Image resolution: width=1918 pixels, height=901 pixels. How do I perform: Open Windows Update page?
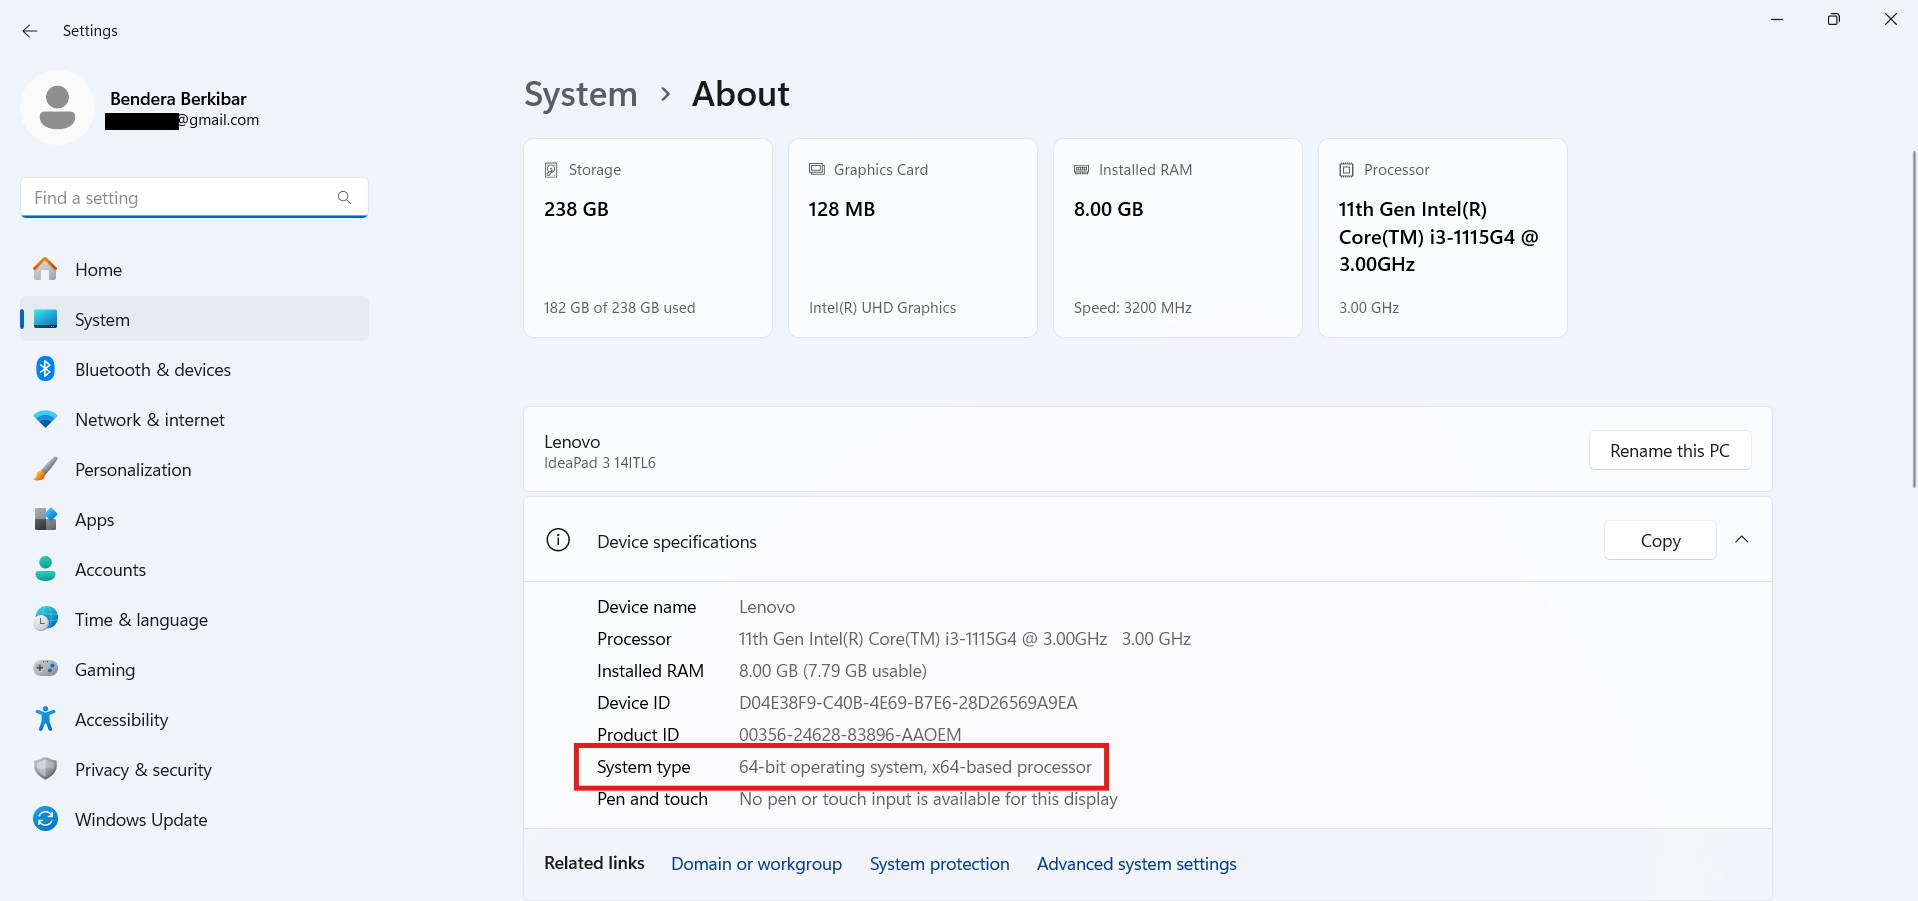140,820
